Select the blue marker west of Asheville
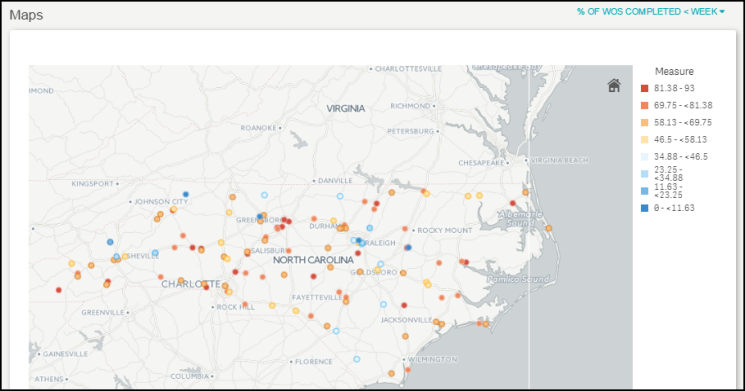 click(x=110, y=242)
